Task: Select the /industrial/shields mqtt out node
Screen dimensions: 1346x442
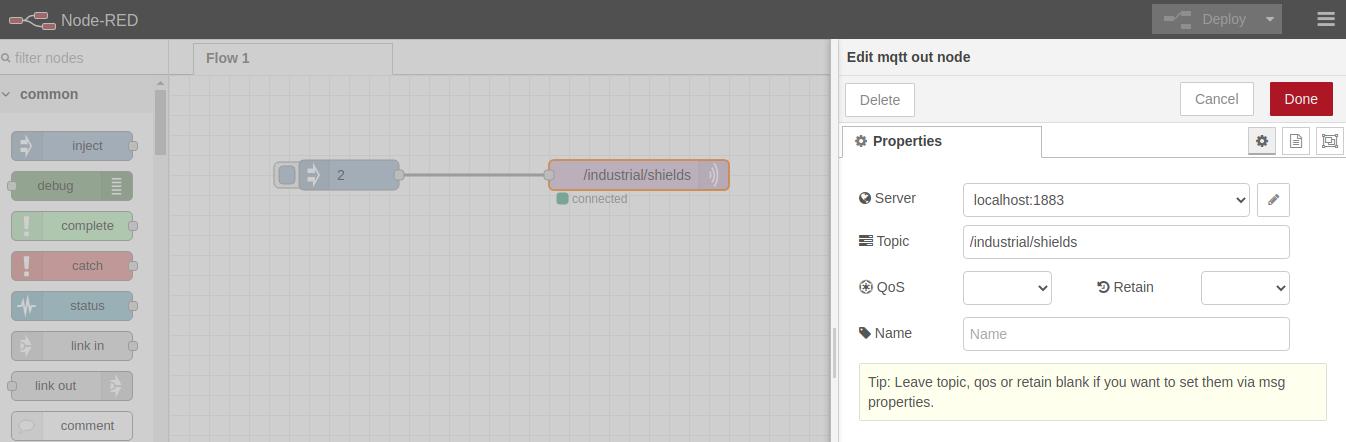Action: pos(638,175)
